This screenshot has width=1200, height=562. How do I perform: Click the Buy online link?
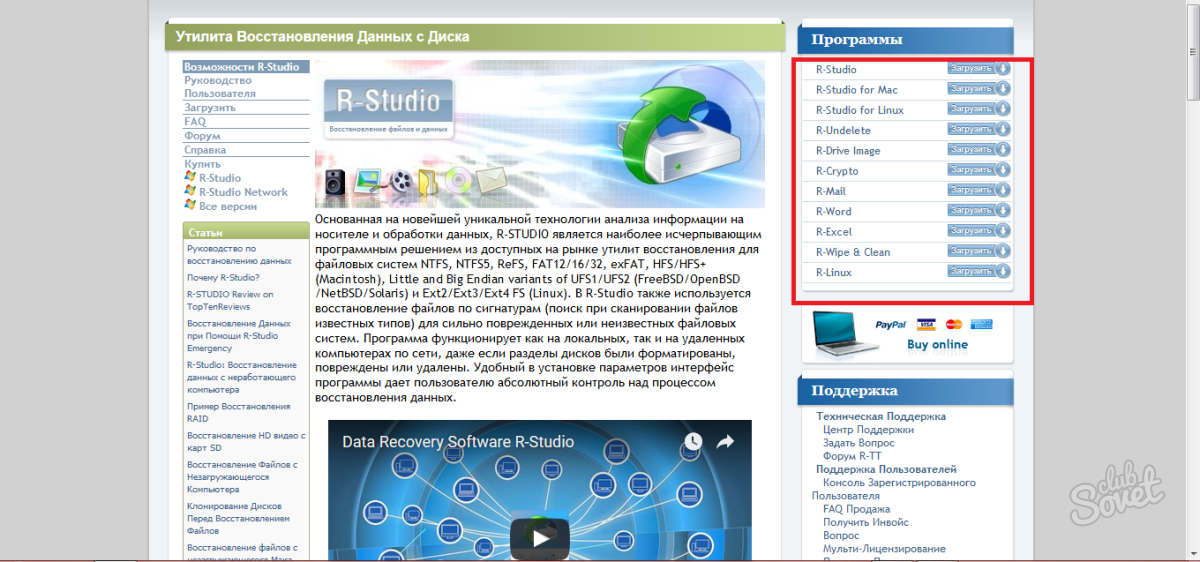(x=938, y=344)
